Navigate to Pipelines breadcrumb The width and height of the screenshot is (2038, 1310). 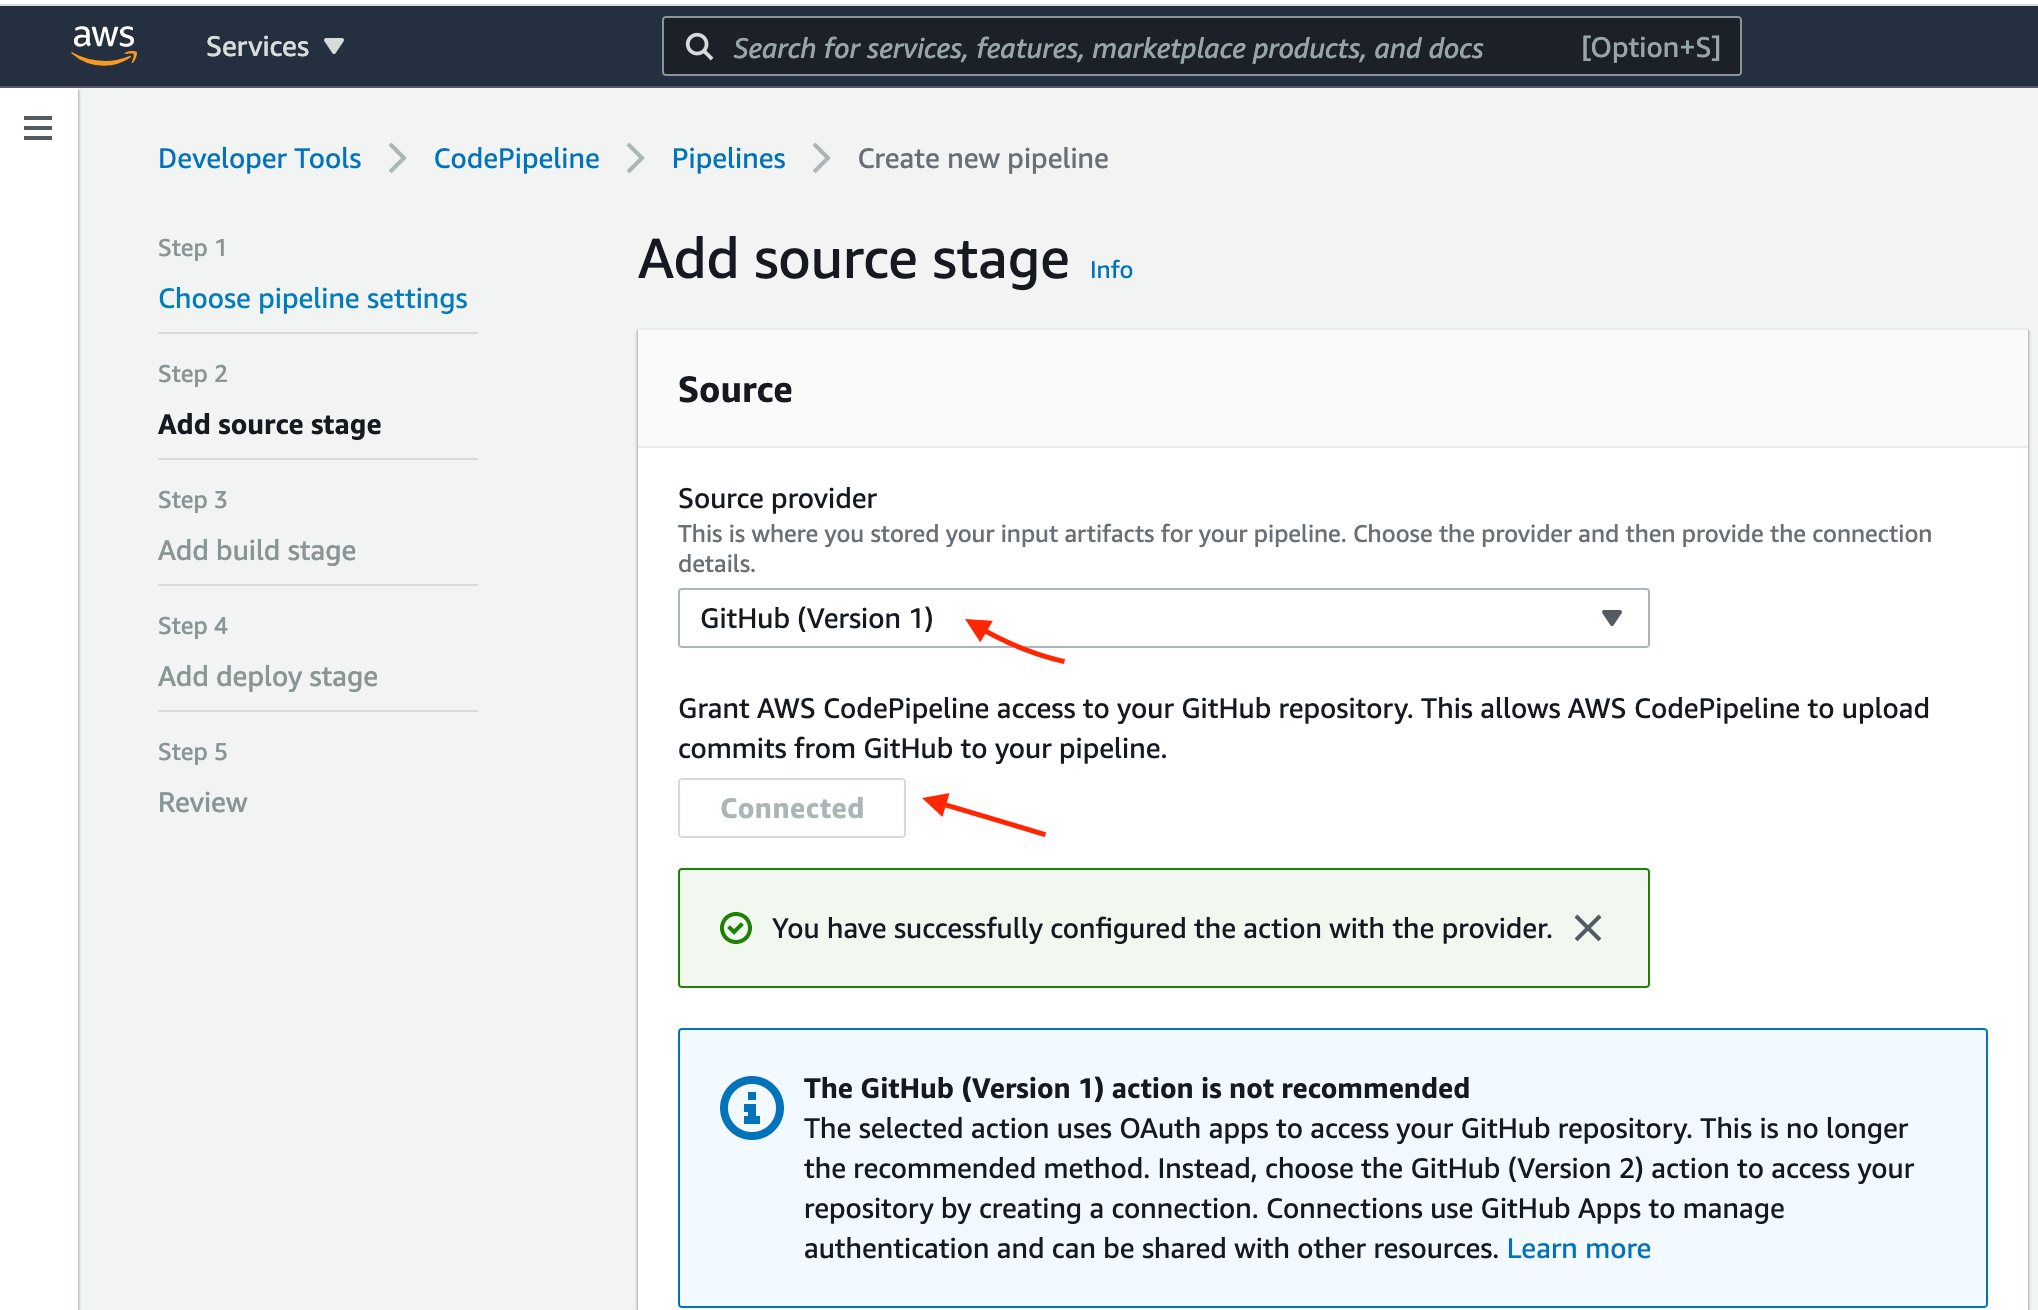(728, 158)
